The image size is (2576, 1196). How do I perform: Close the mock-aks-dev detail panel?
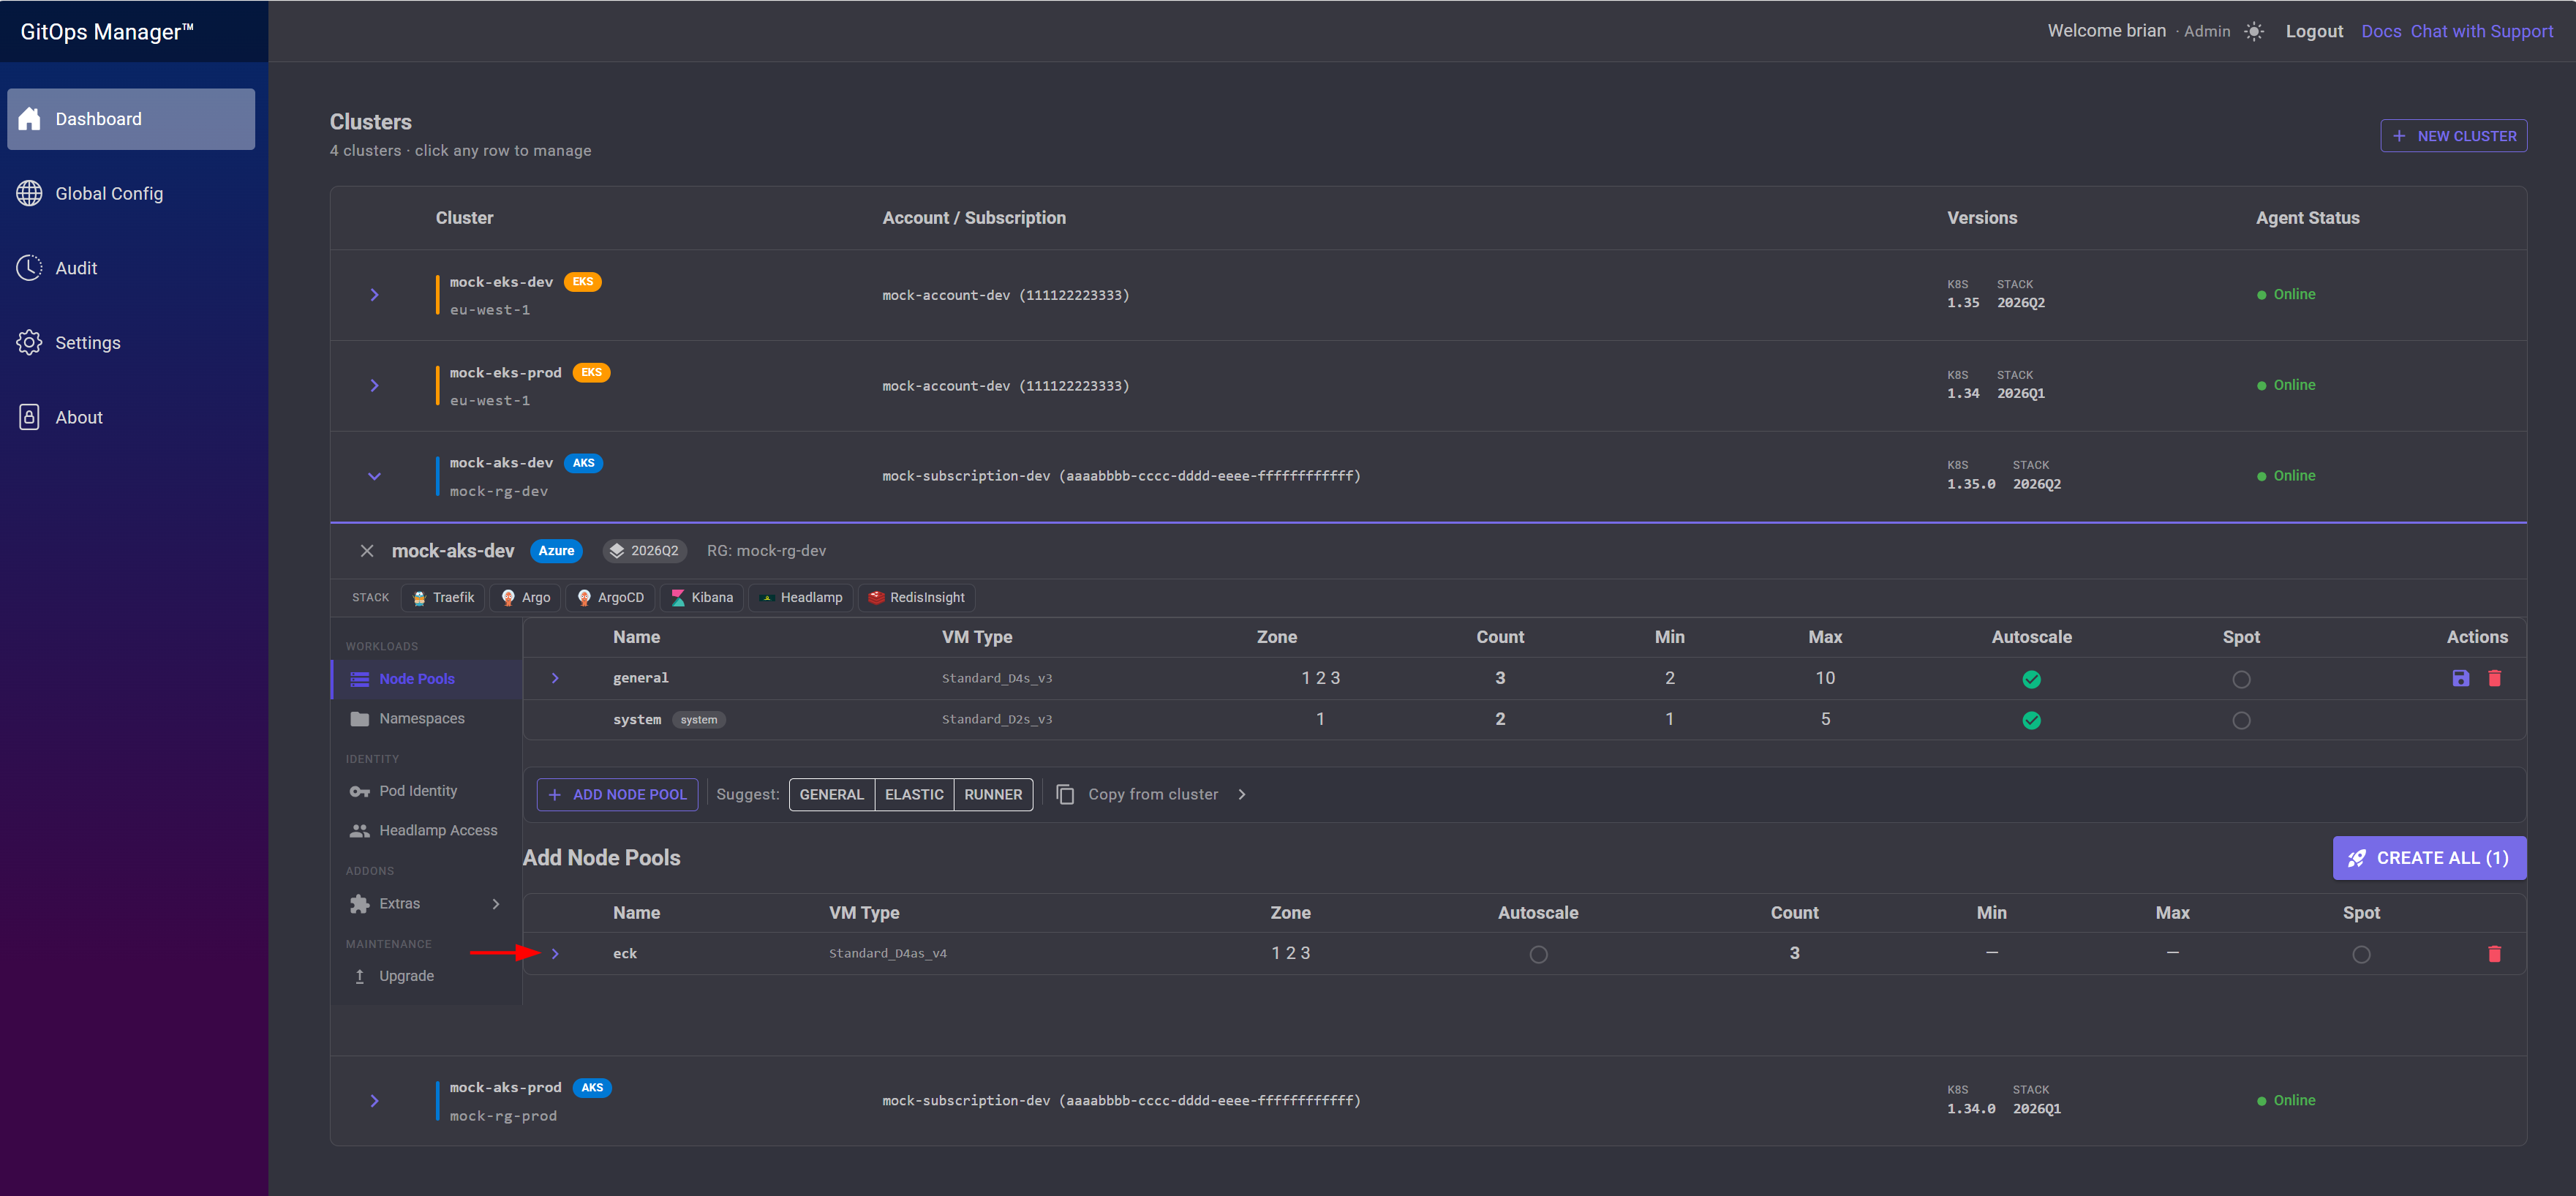(x=367, y=551)
